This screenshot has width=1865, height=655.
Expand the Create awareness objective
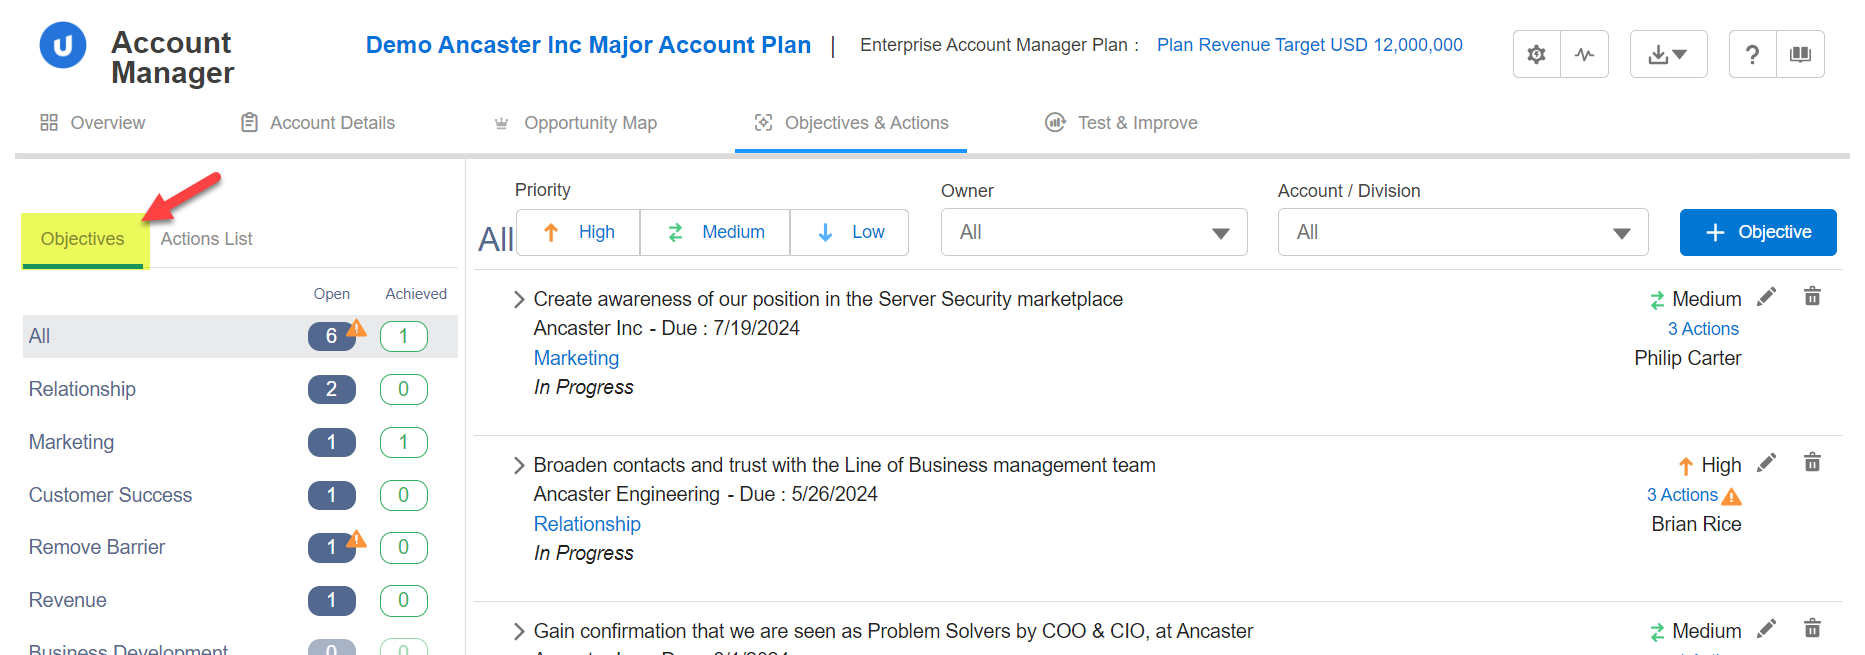pyautogui.click(x=518, y=299)
